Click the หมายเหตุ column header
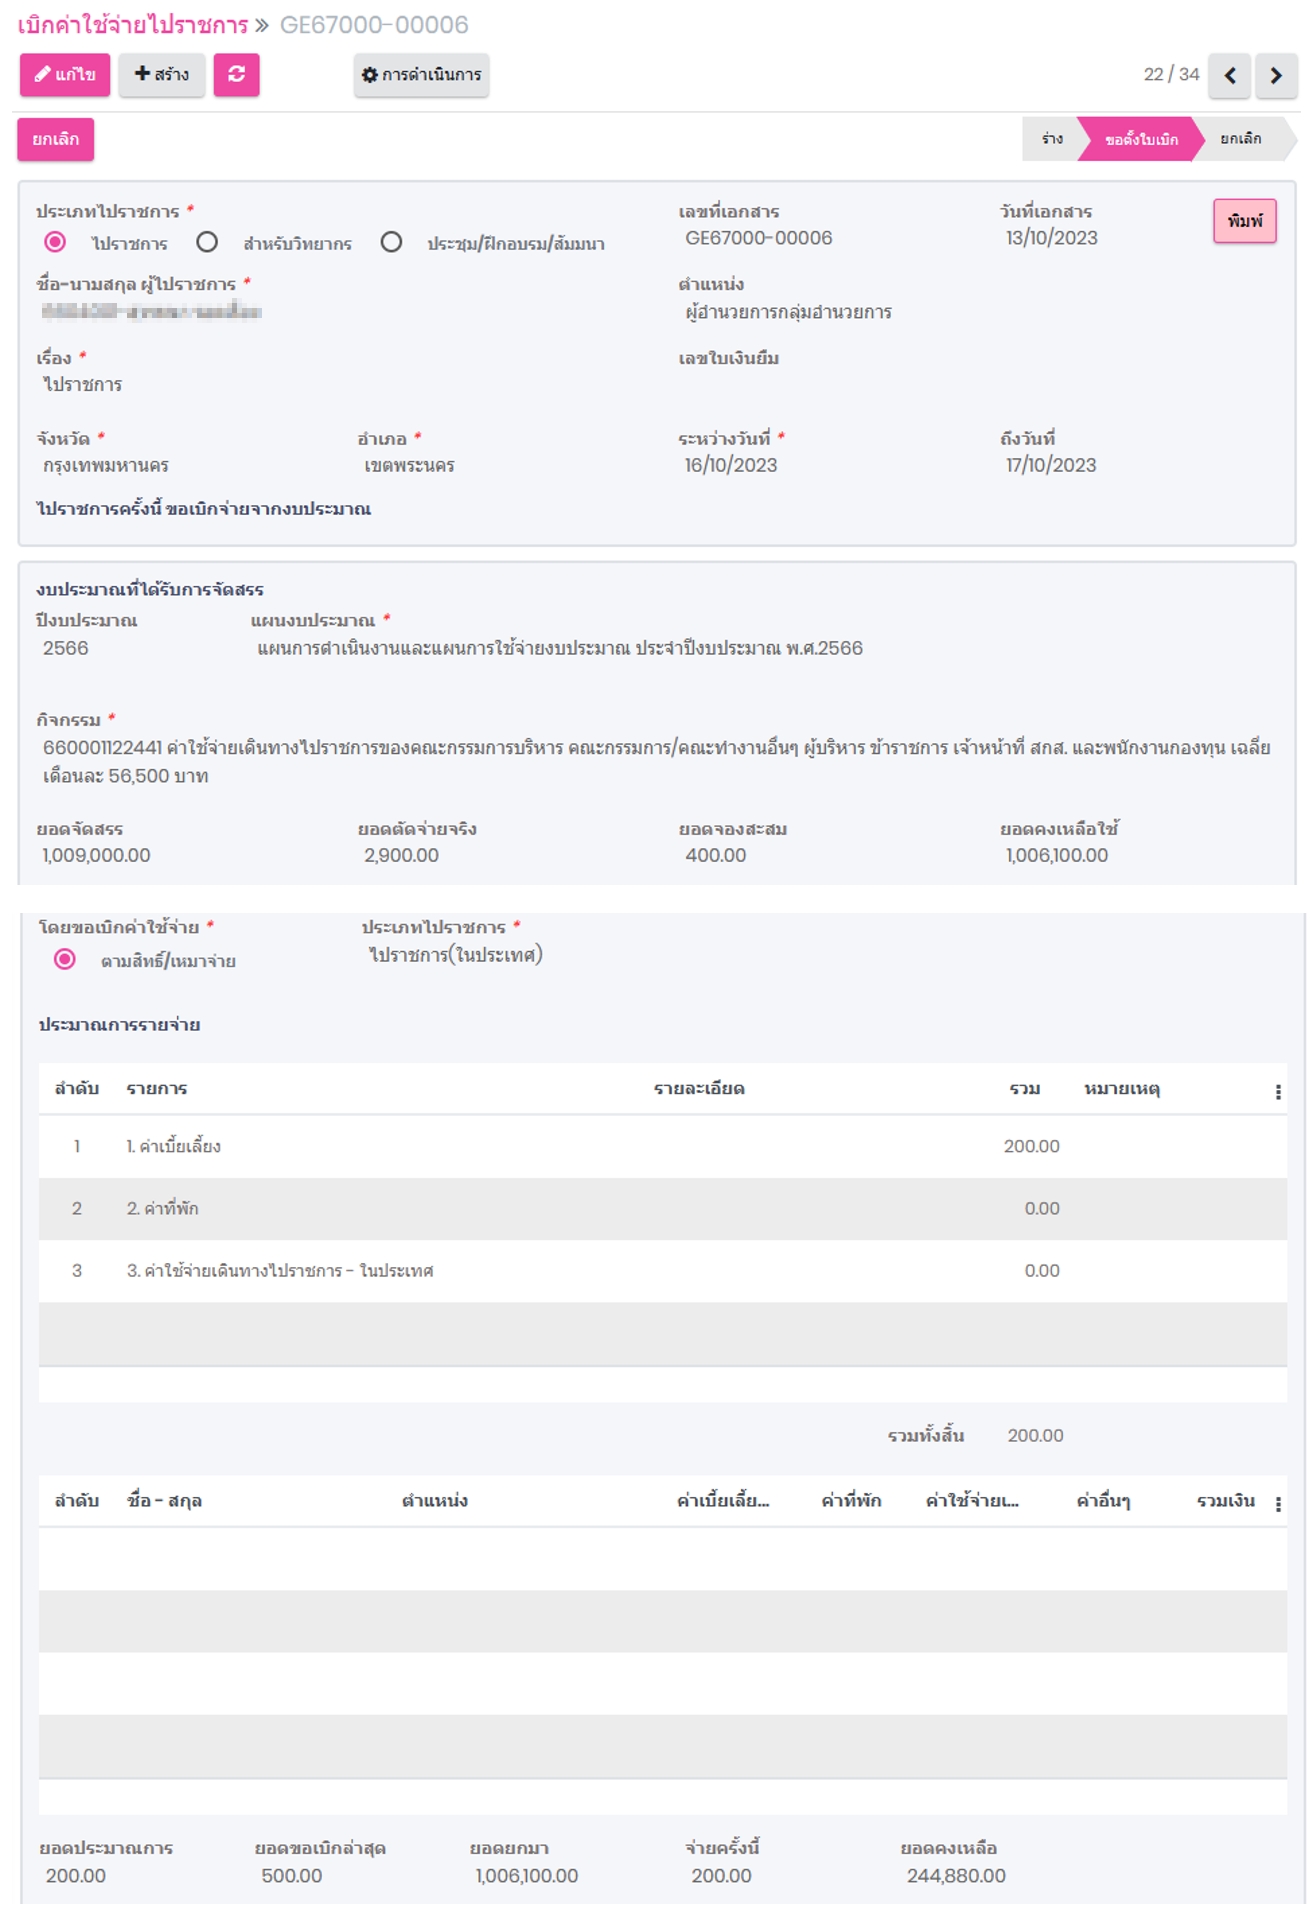Image resolution: width=1315 pixels, height=1918 pixels. click(x=1122, y=1088)
